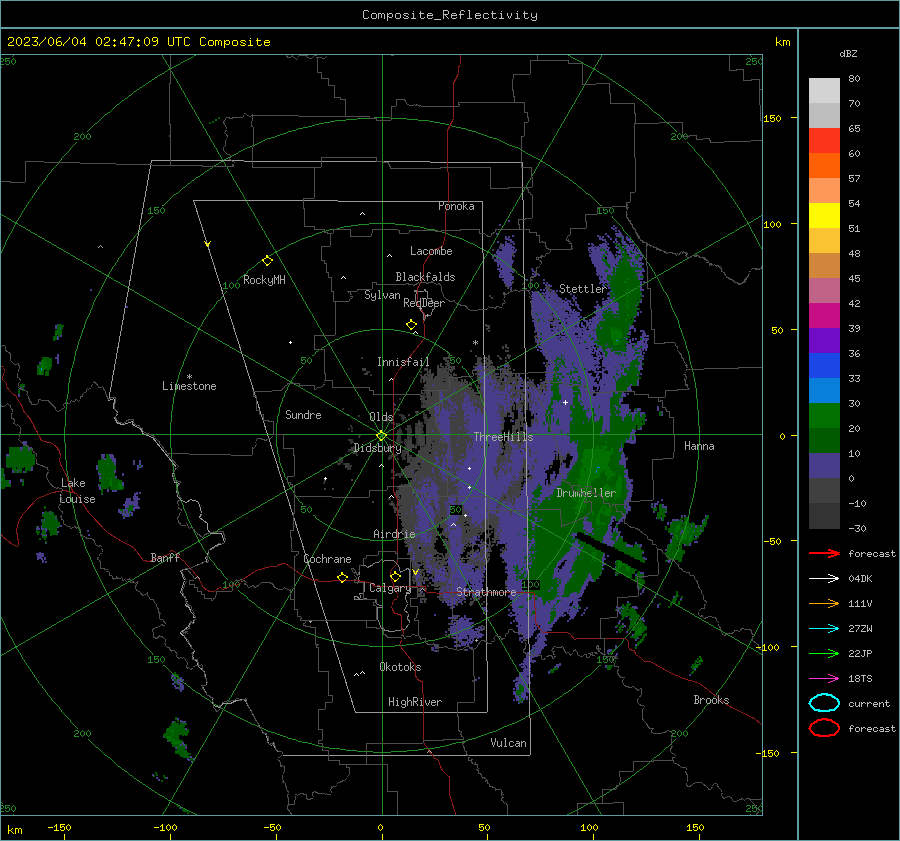The width and height of the screenshot is (900, 841).
Task: Click the Okotoks town label
Action: point(400,667)
